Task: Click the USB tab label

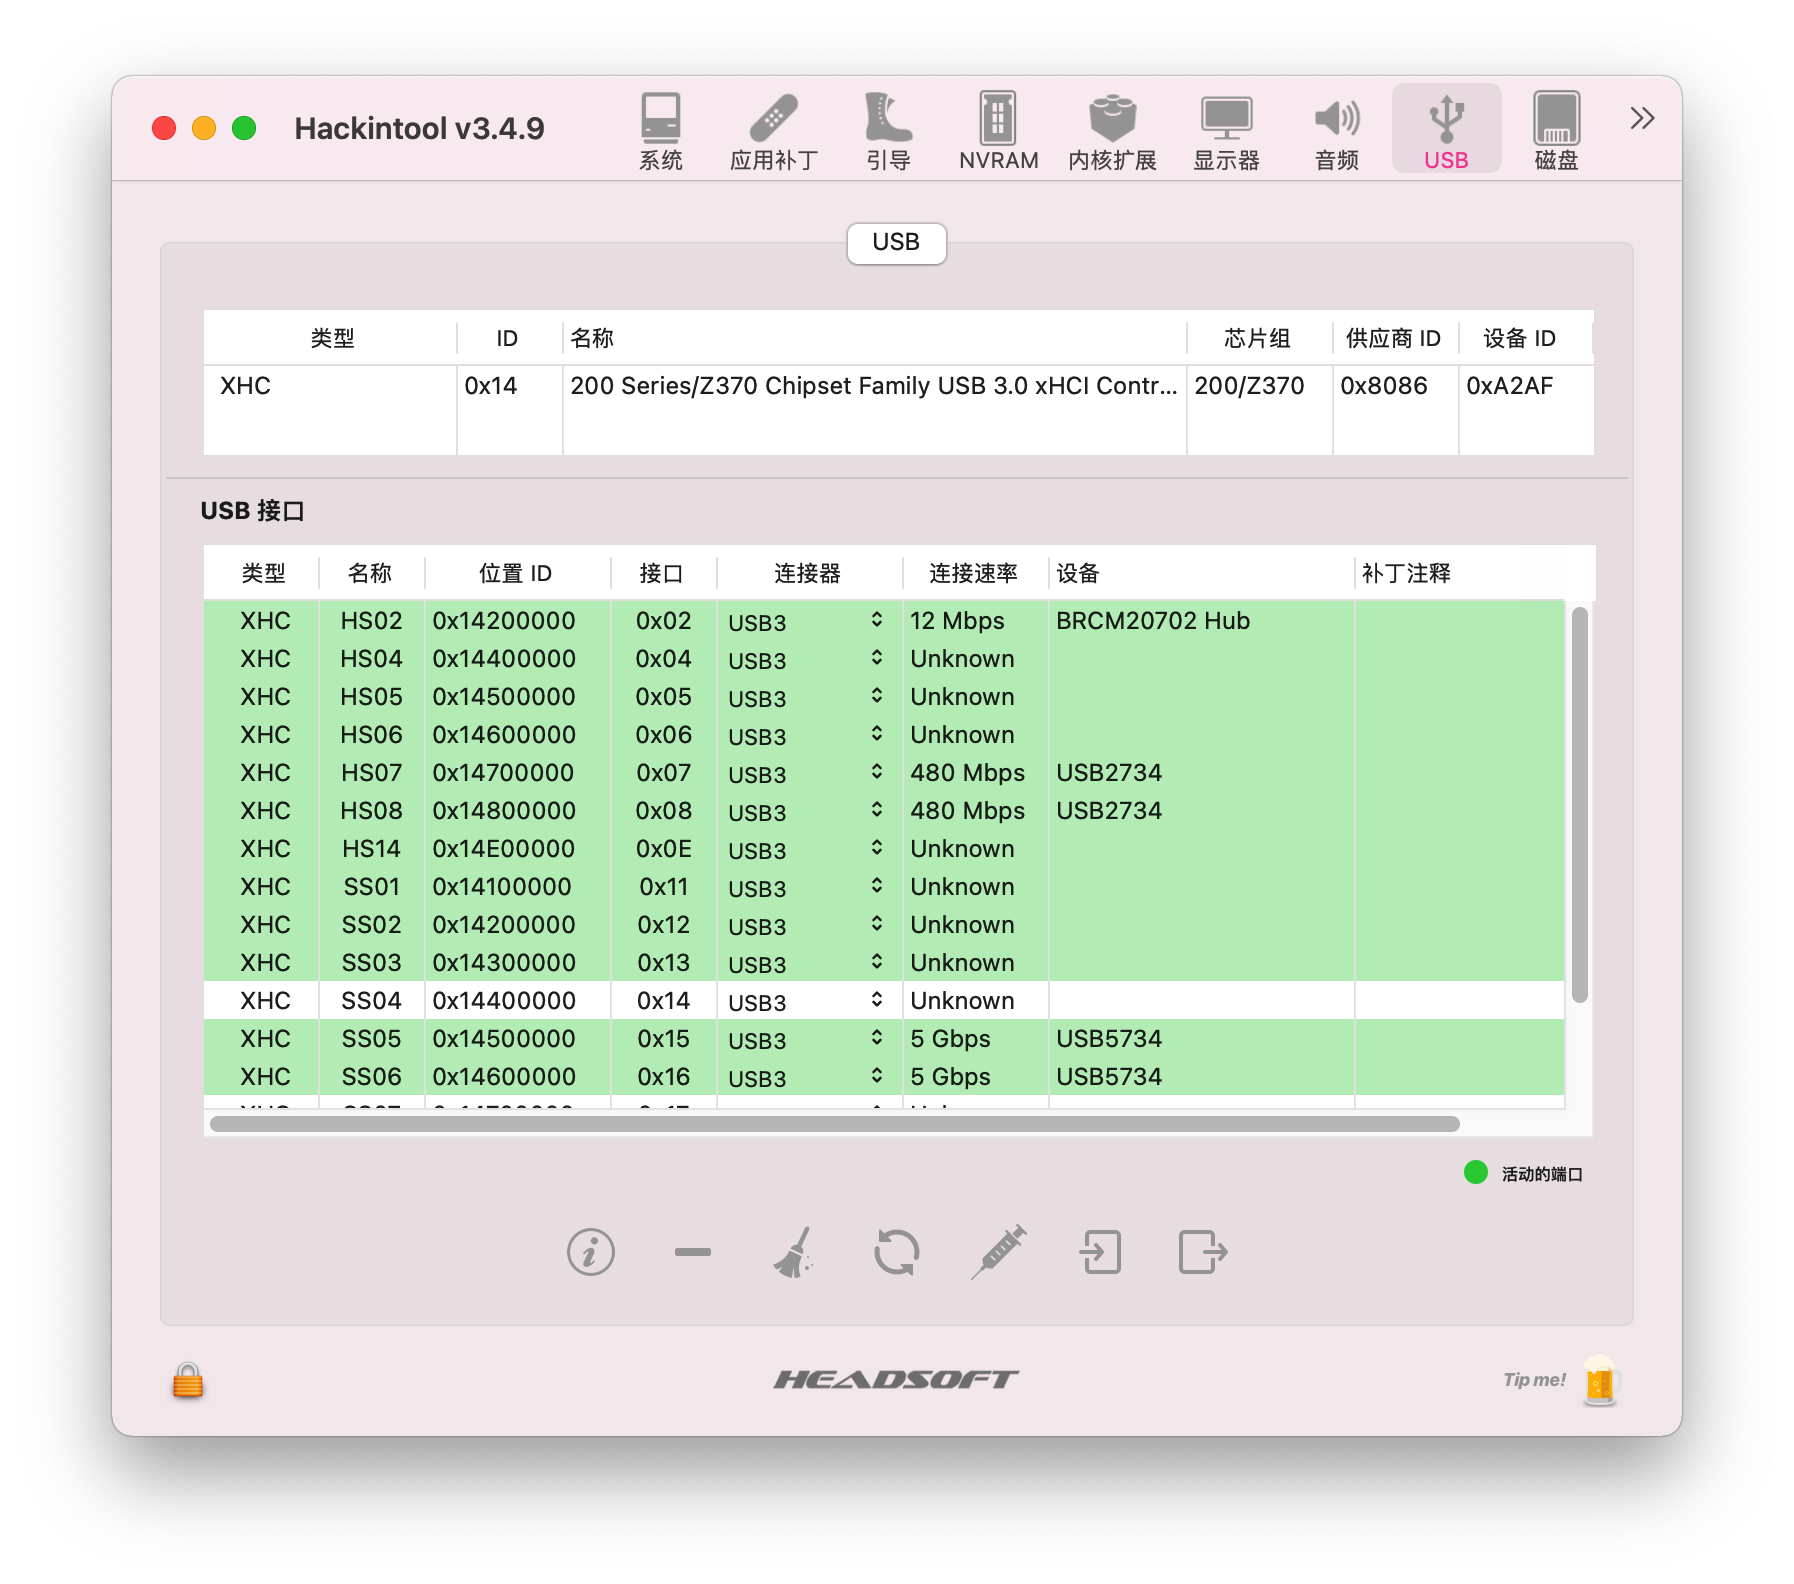Action: click(896, 243)
